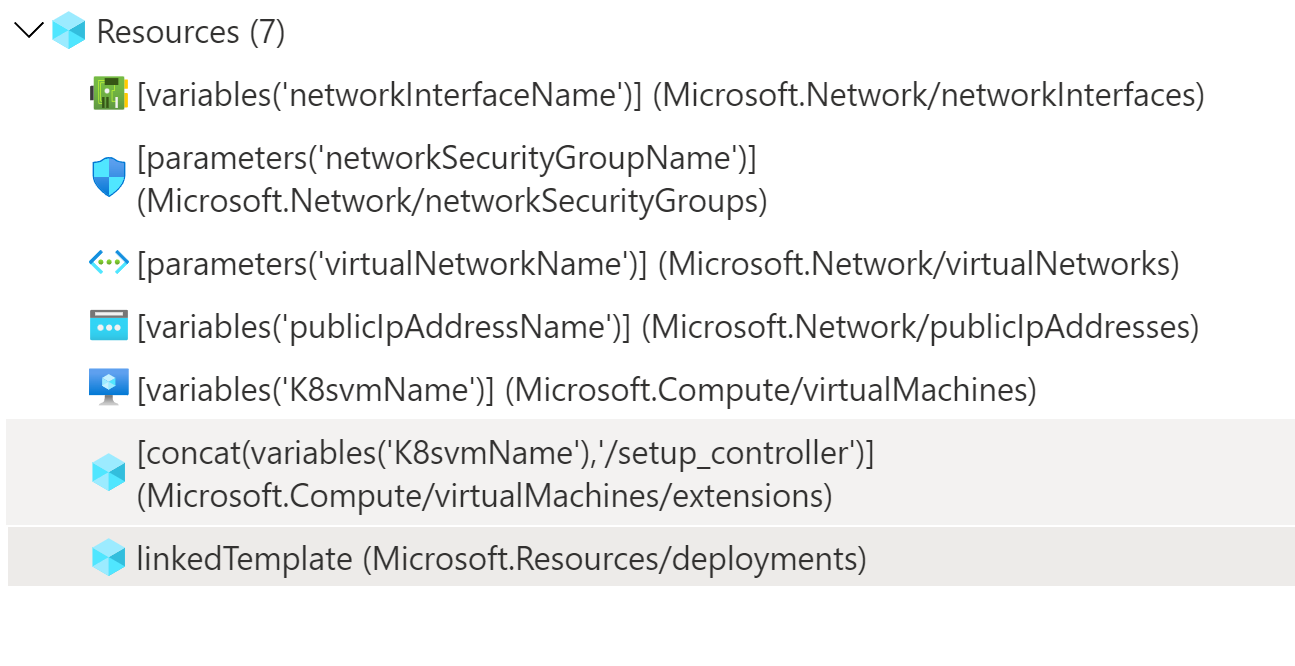Click the public IP address icon
The image size is (1295, 666).
108,326
